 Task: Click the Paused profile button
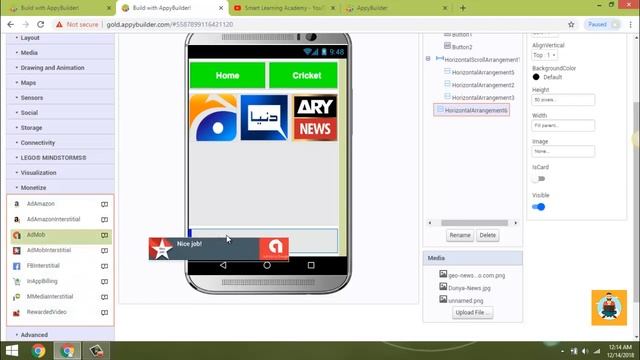click(x=602, y=24)
